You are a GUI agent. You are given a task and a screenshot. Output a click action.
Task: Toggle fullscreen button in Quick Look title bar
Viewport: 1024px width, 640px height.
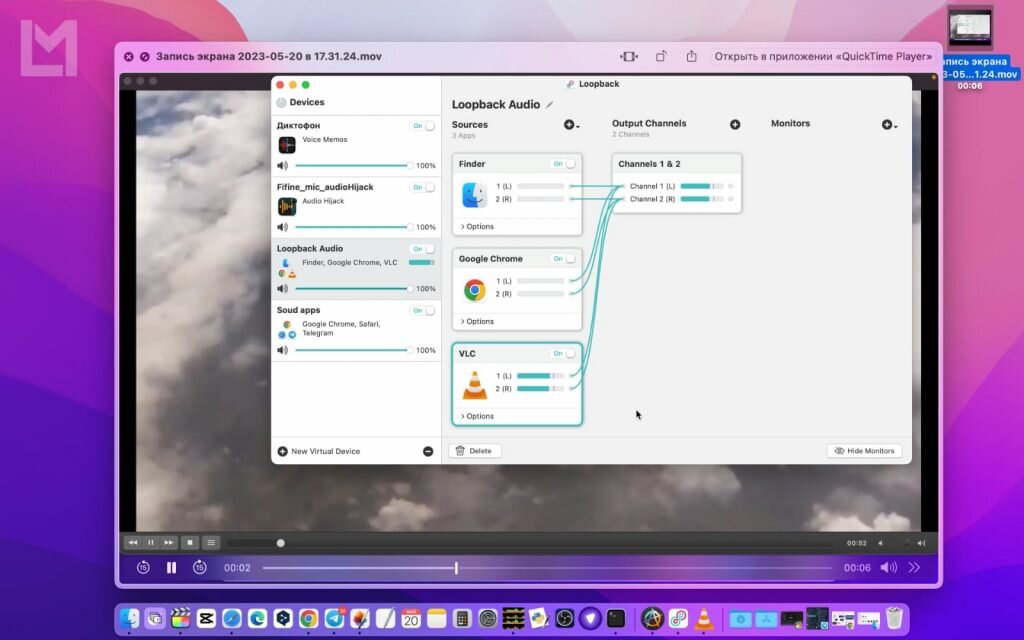pos(144,57)
